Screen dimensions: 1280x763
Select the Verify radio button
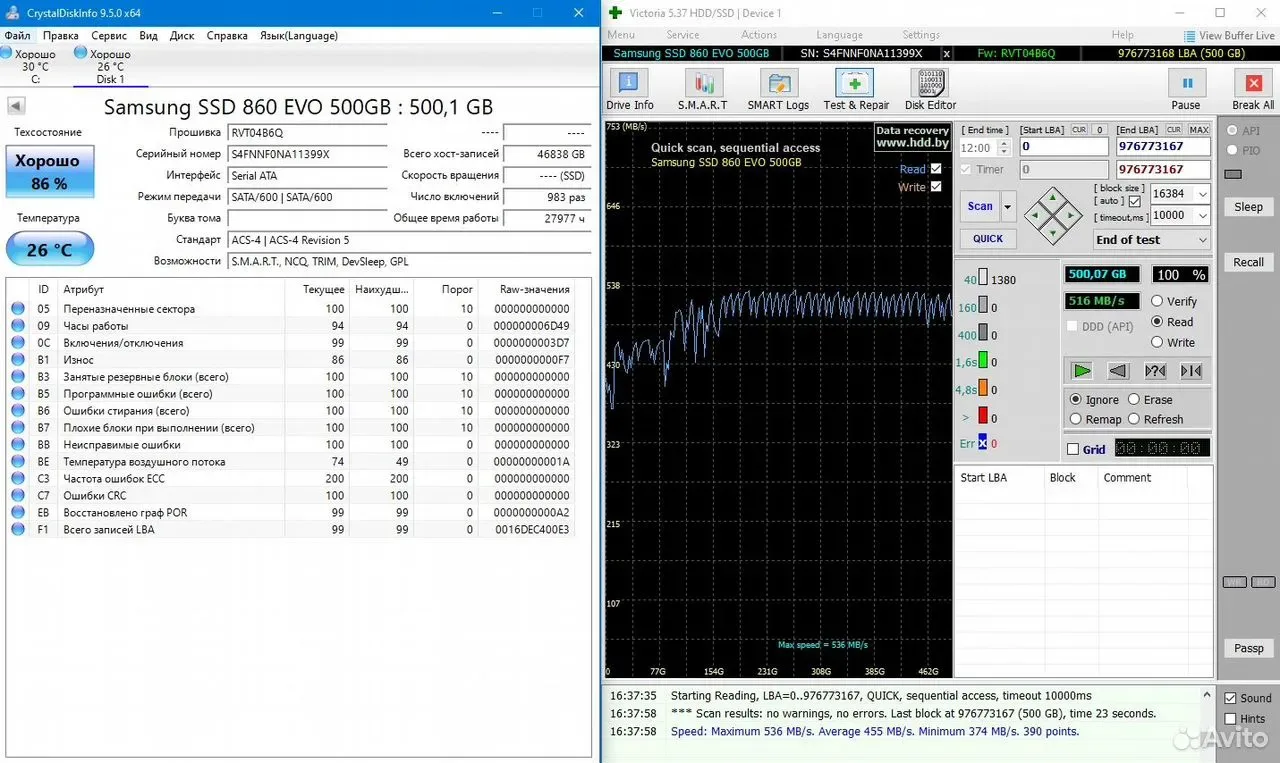1157,301
